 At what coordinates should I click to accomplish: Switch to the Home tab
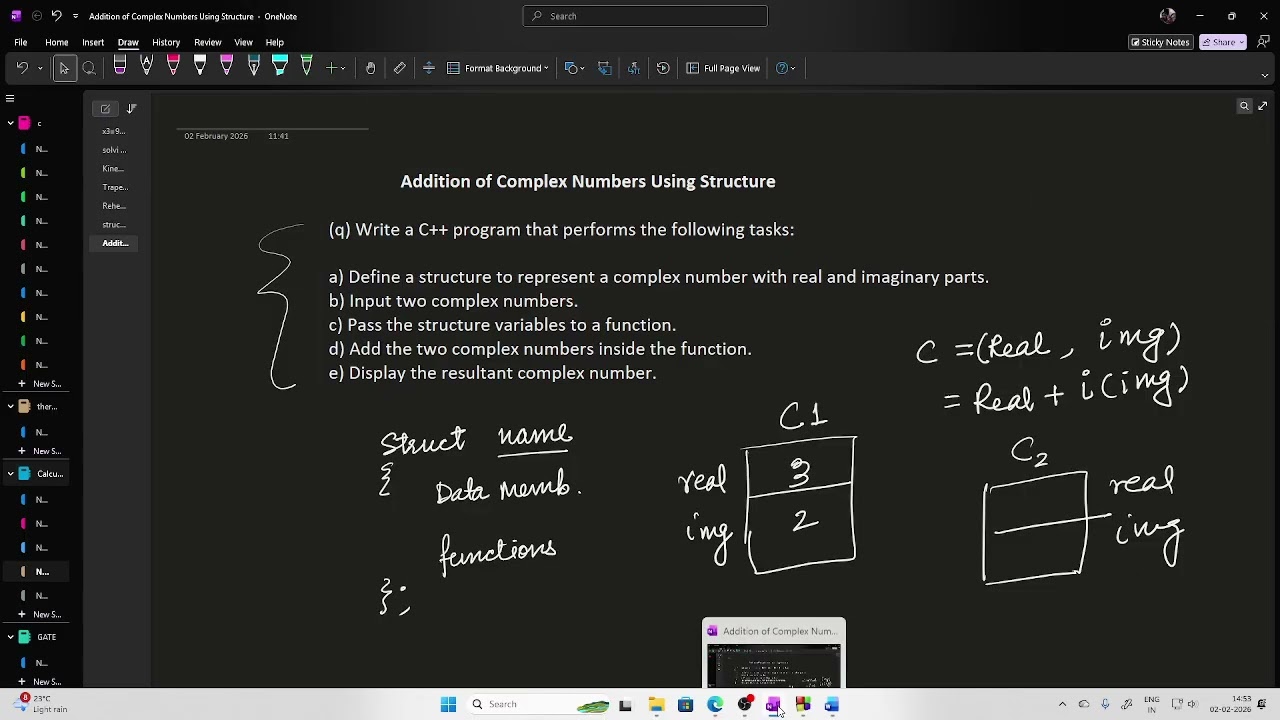[x=56, y=43]
